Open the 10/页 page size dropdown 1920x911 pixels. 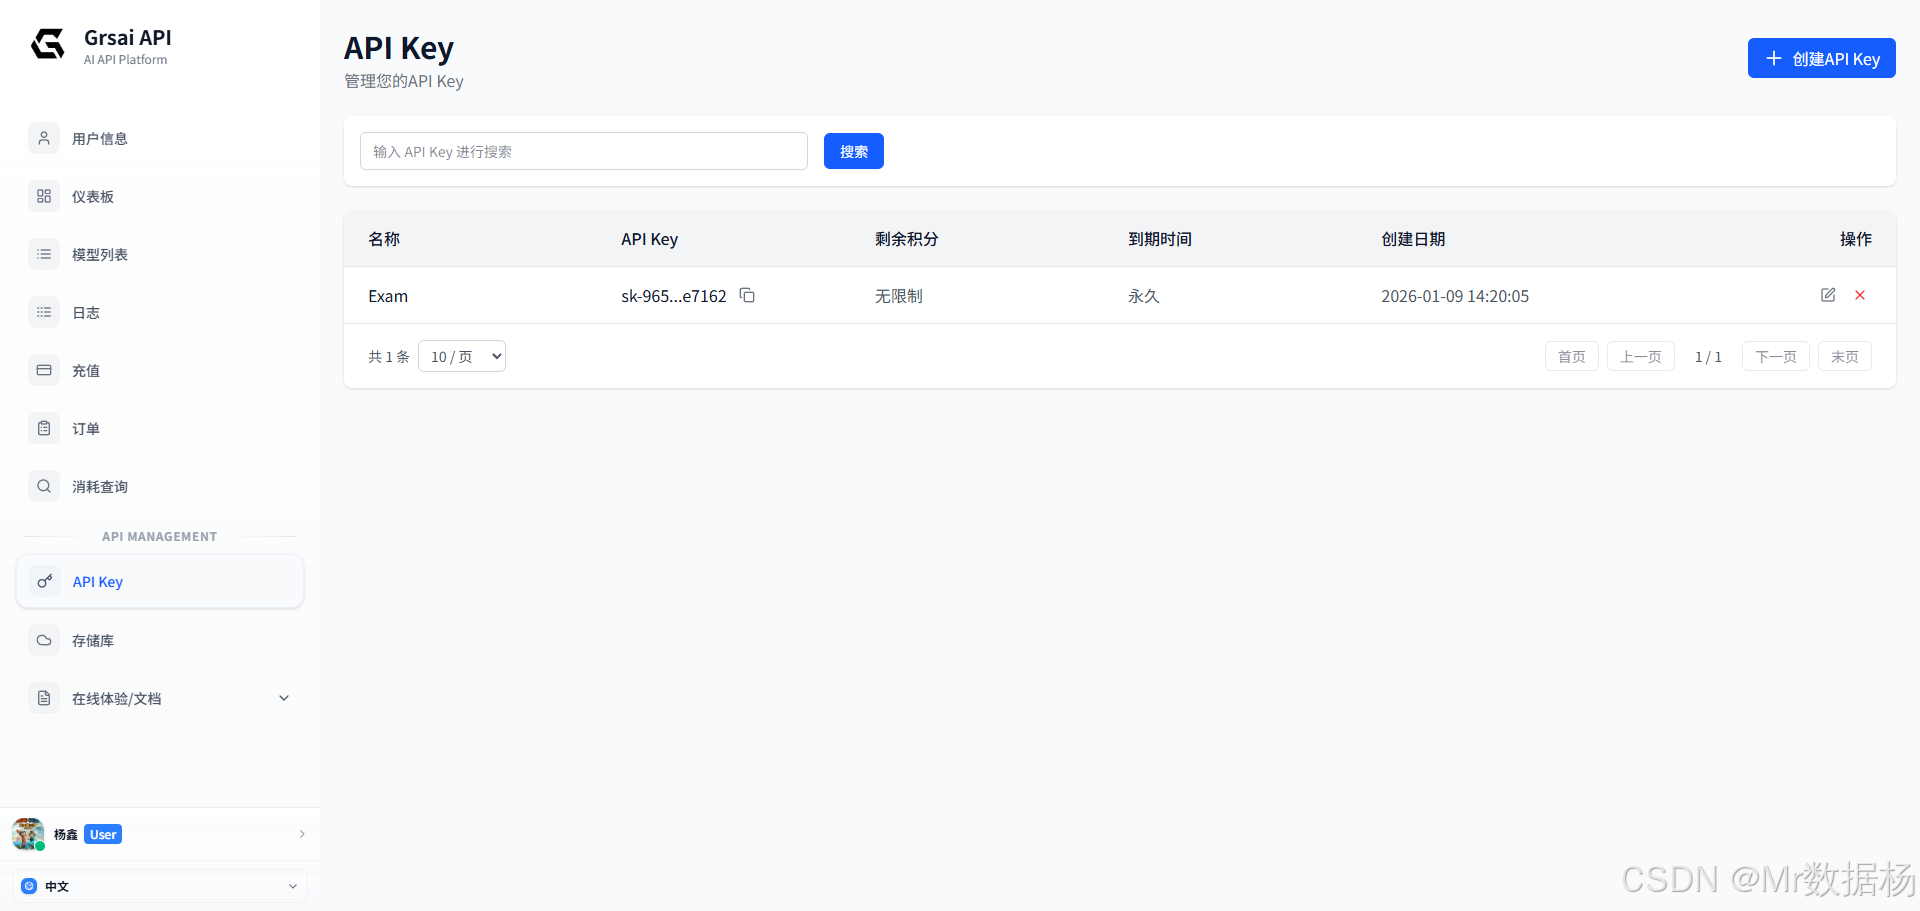pos(462,356)
